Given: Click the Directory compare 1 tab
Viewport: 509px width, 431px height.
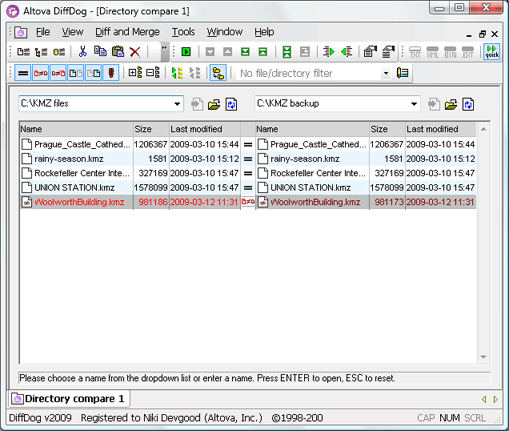Looking at the screenshot, I should 69,399.
